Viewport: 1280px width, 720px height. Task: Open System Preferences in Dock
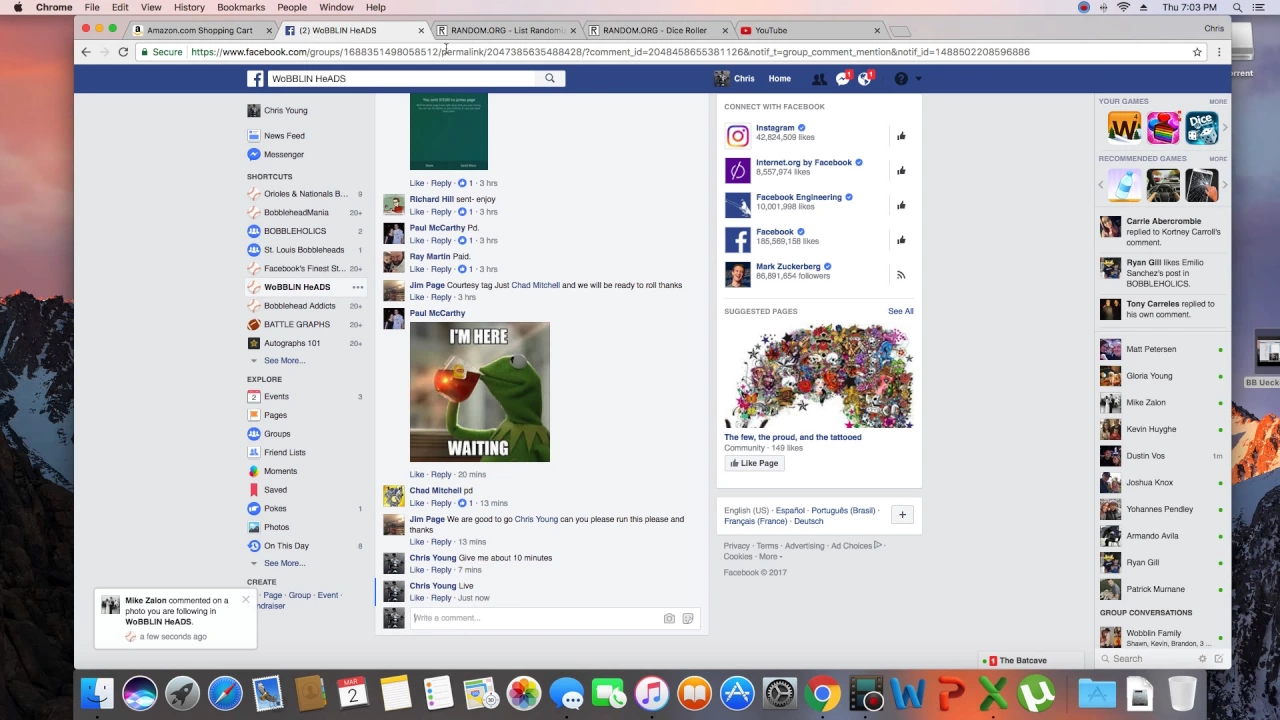point(779,693)
